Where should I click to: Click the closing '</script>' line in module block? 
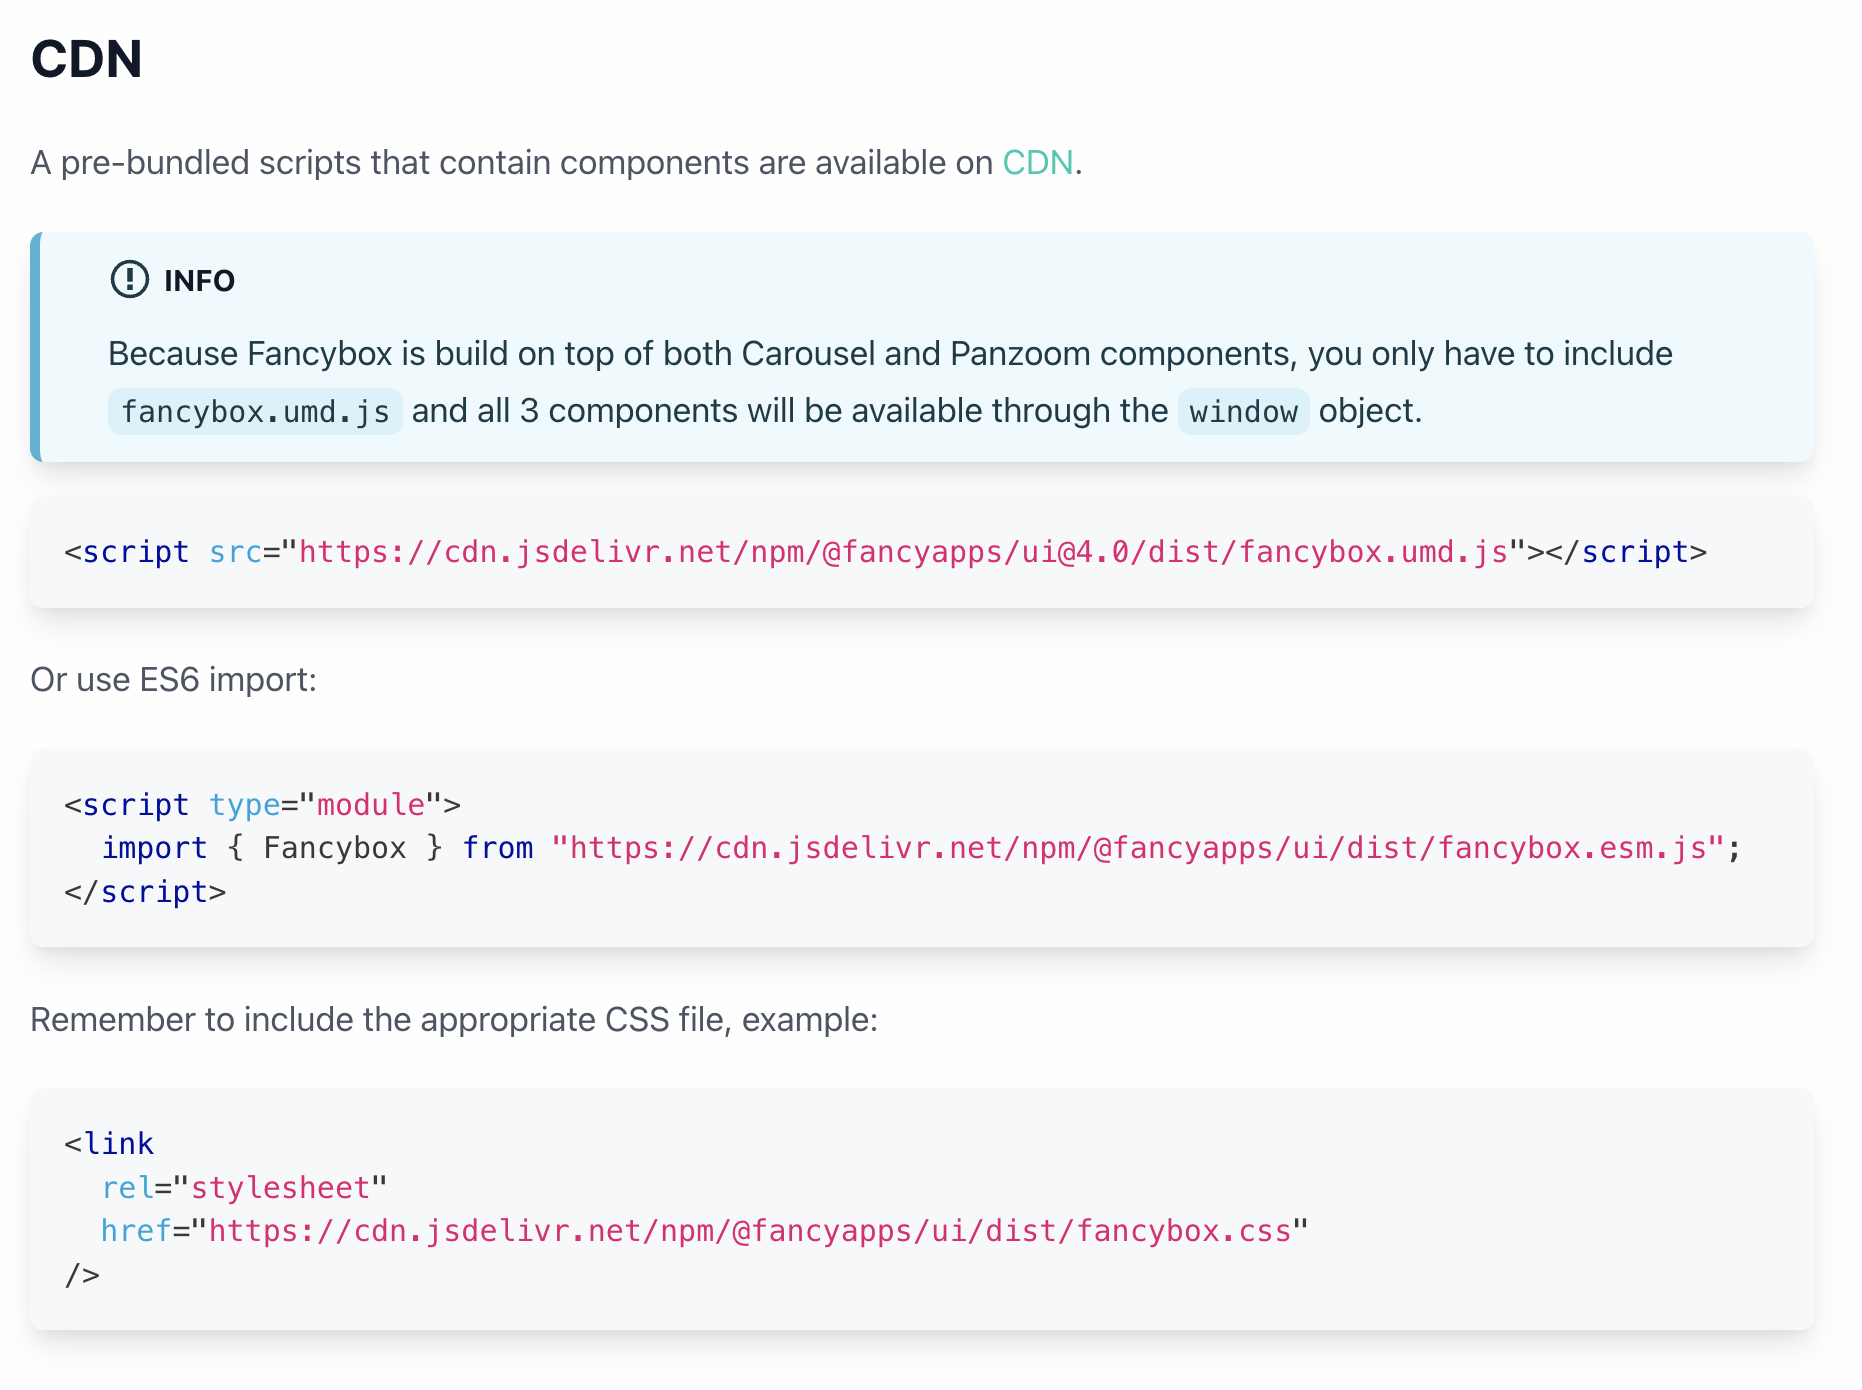coord(145,892)
